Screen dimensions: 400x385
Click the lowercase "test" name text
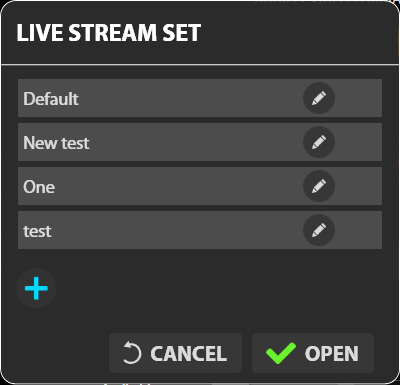pos(37,231)
